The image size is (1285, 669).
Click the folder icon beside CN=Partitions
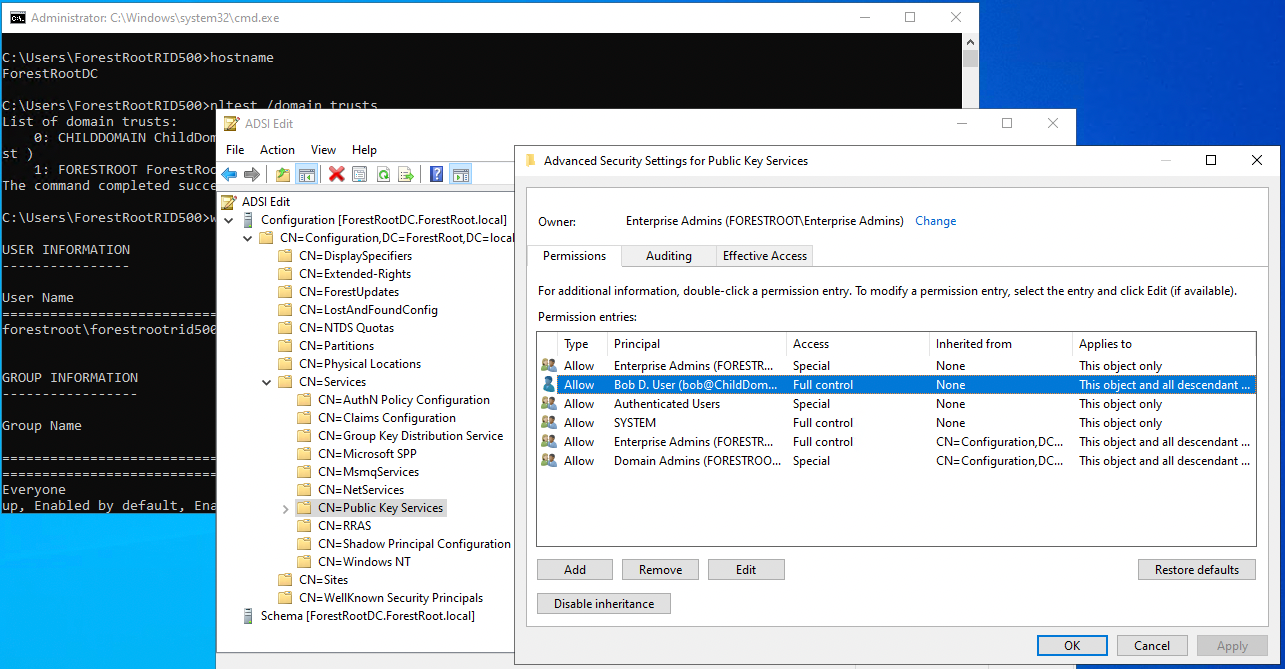point(285,346)
